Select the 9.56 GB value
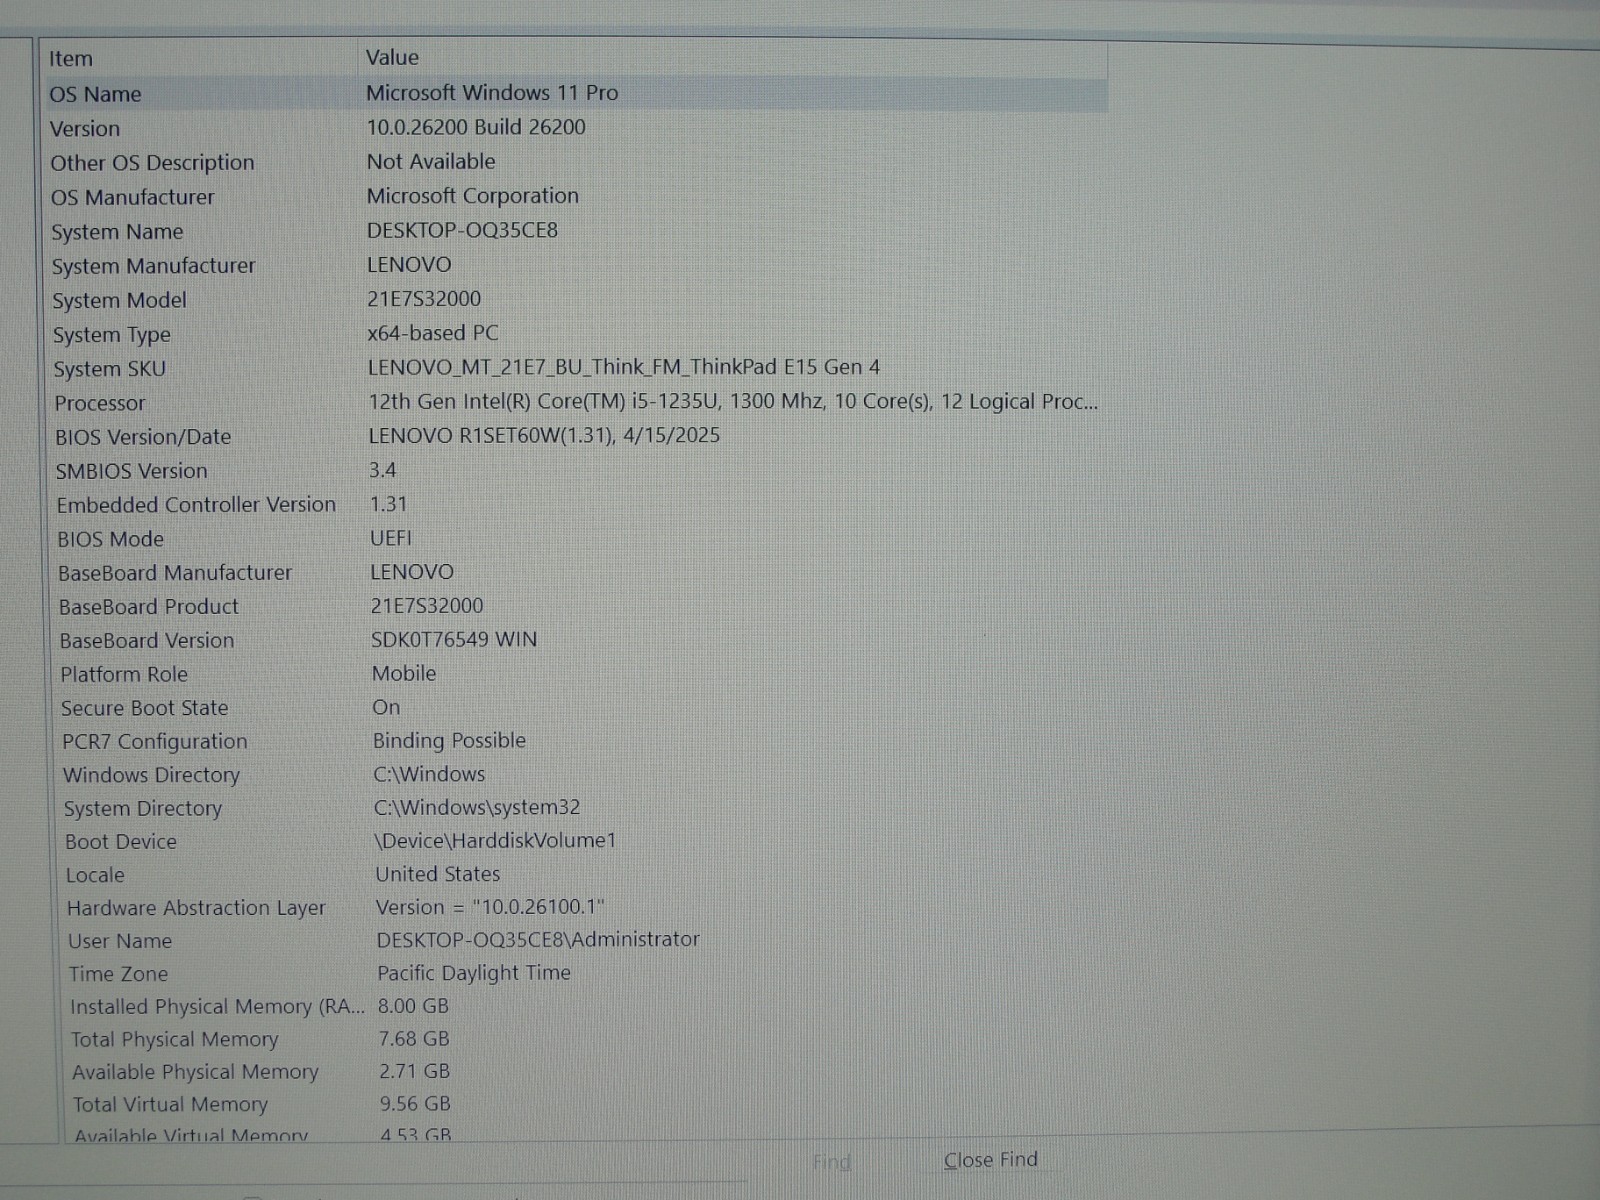Screen dimensions: 1600x1200 click(415, 1104)
